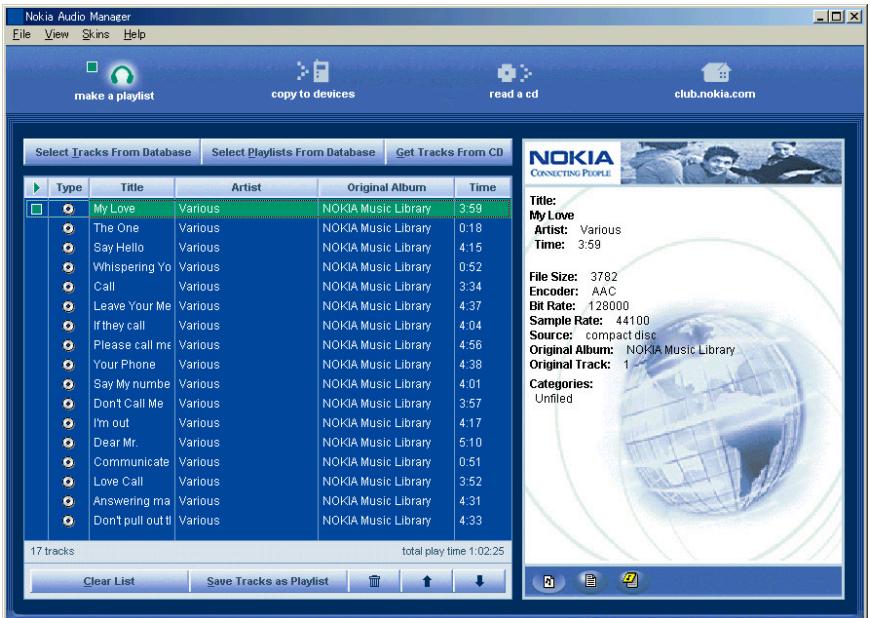This screenshot has height=618, width=870.
Task: Click the disc type icon for My Love
Action: [x=68, y=209]
